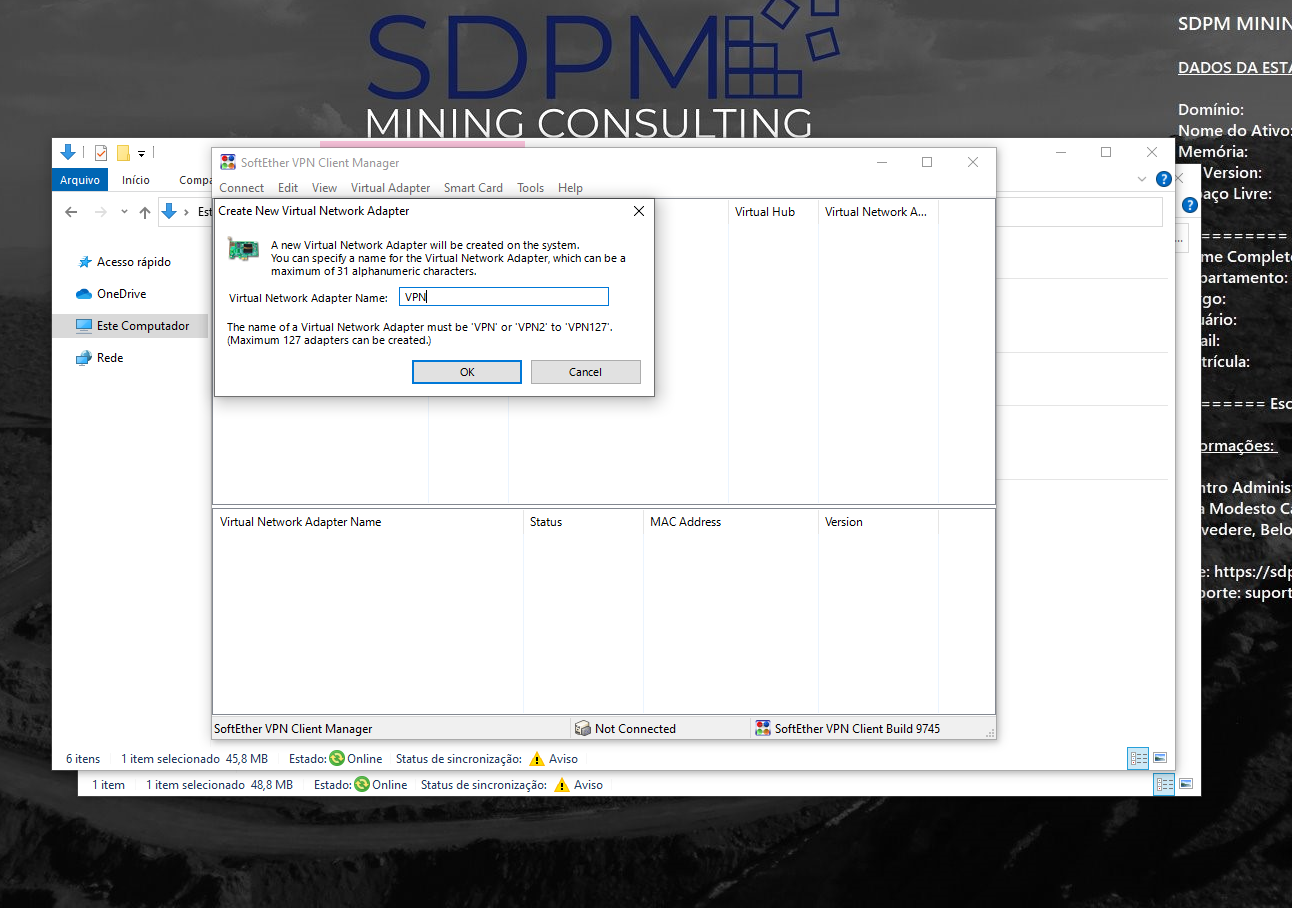This screenshot has height=908, width=1292.
Task: Cancel the new virtual adapter dialog
Action: [585, 372]
